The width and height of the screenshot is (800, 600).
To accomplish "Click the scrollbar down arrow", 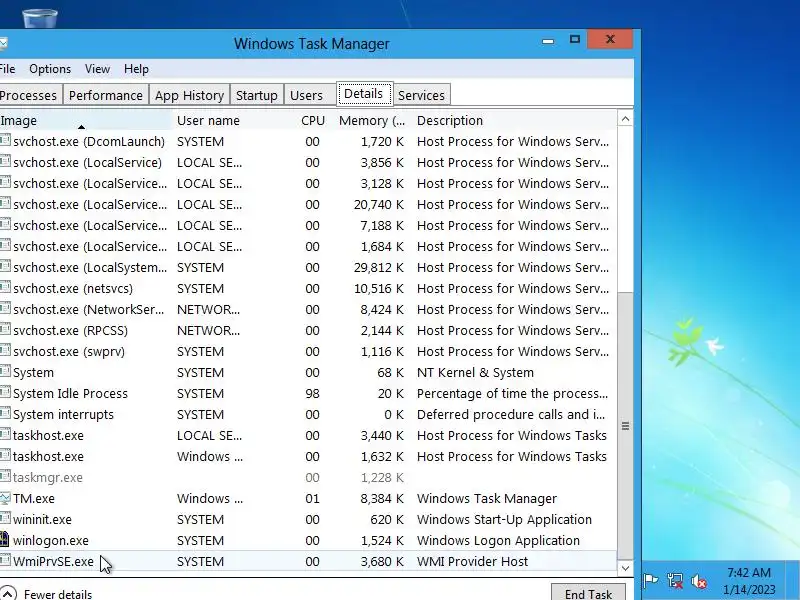I will (x=626, y=567).
